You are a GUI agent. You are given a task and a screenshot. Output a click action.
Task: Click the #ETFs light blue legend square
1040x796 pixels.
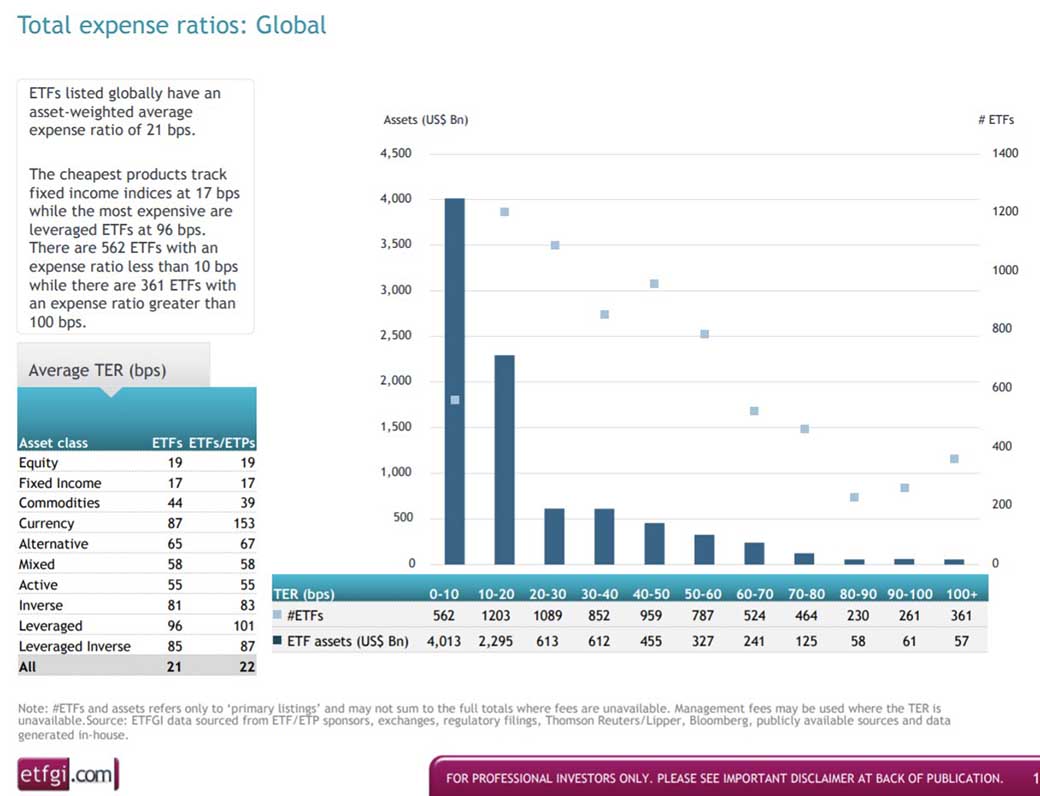pos(277,615)
